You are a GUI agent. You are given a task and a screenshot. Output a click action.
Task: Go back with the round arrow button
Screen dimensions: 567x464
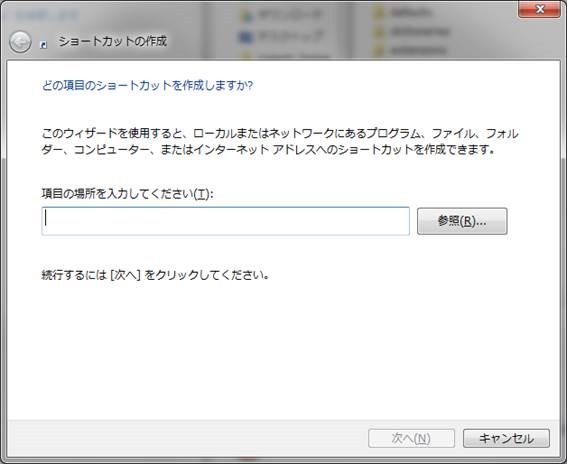tap(20, 42)
